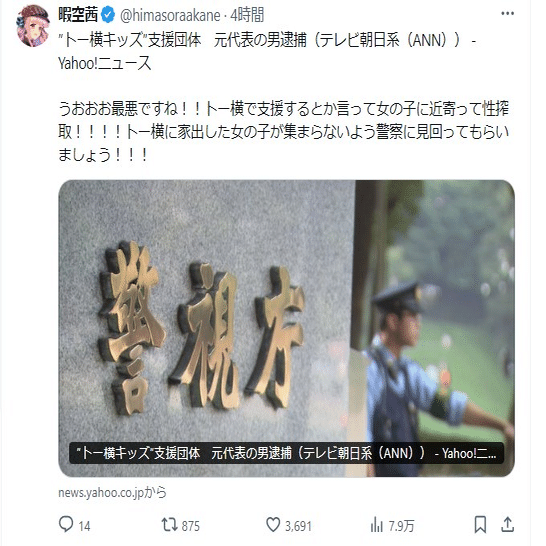
Task: Click the share upload icon
Action: 507,524
